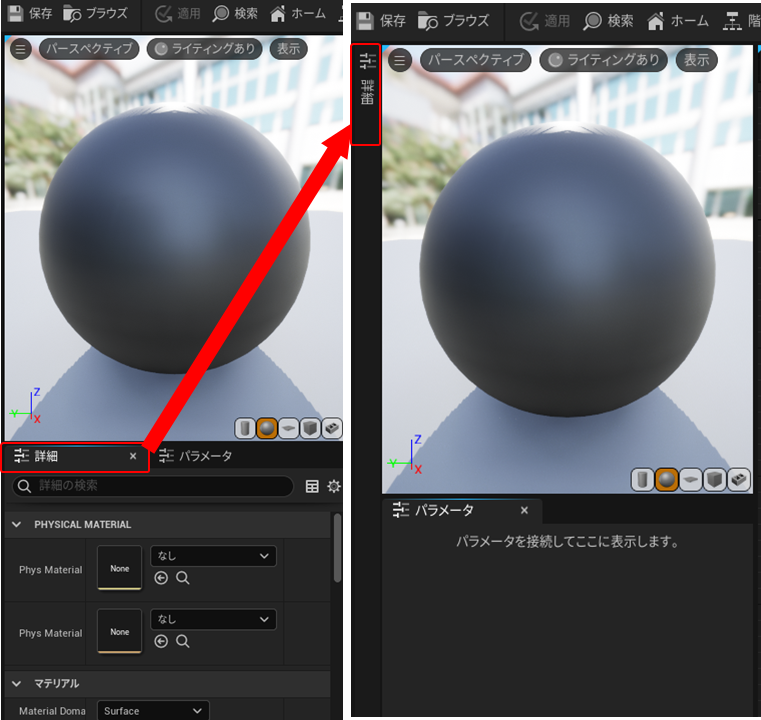Open Show (表示) menu in the left viewport
Image resolution: width=761 pixels, height=720 pixels.
(288, 49)
